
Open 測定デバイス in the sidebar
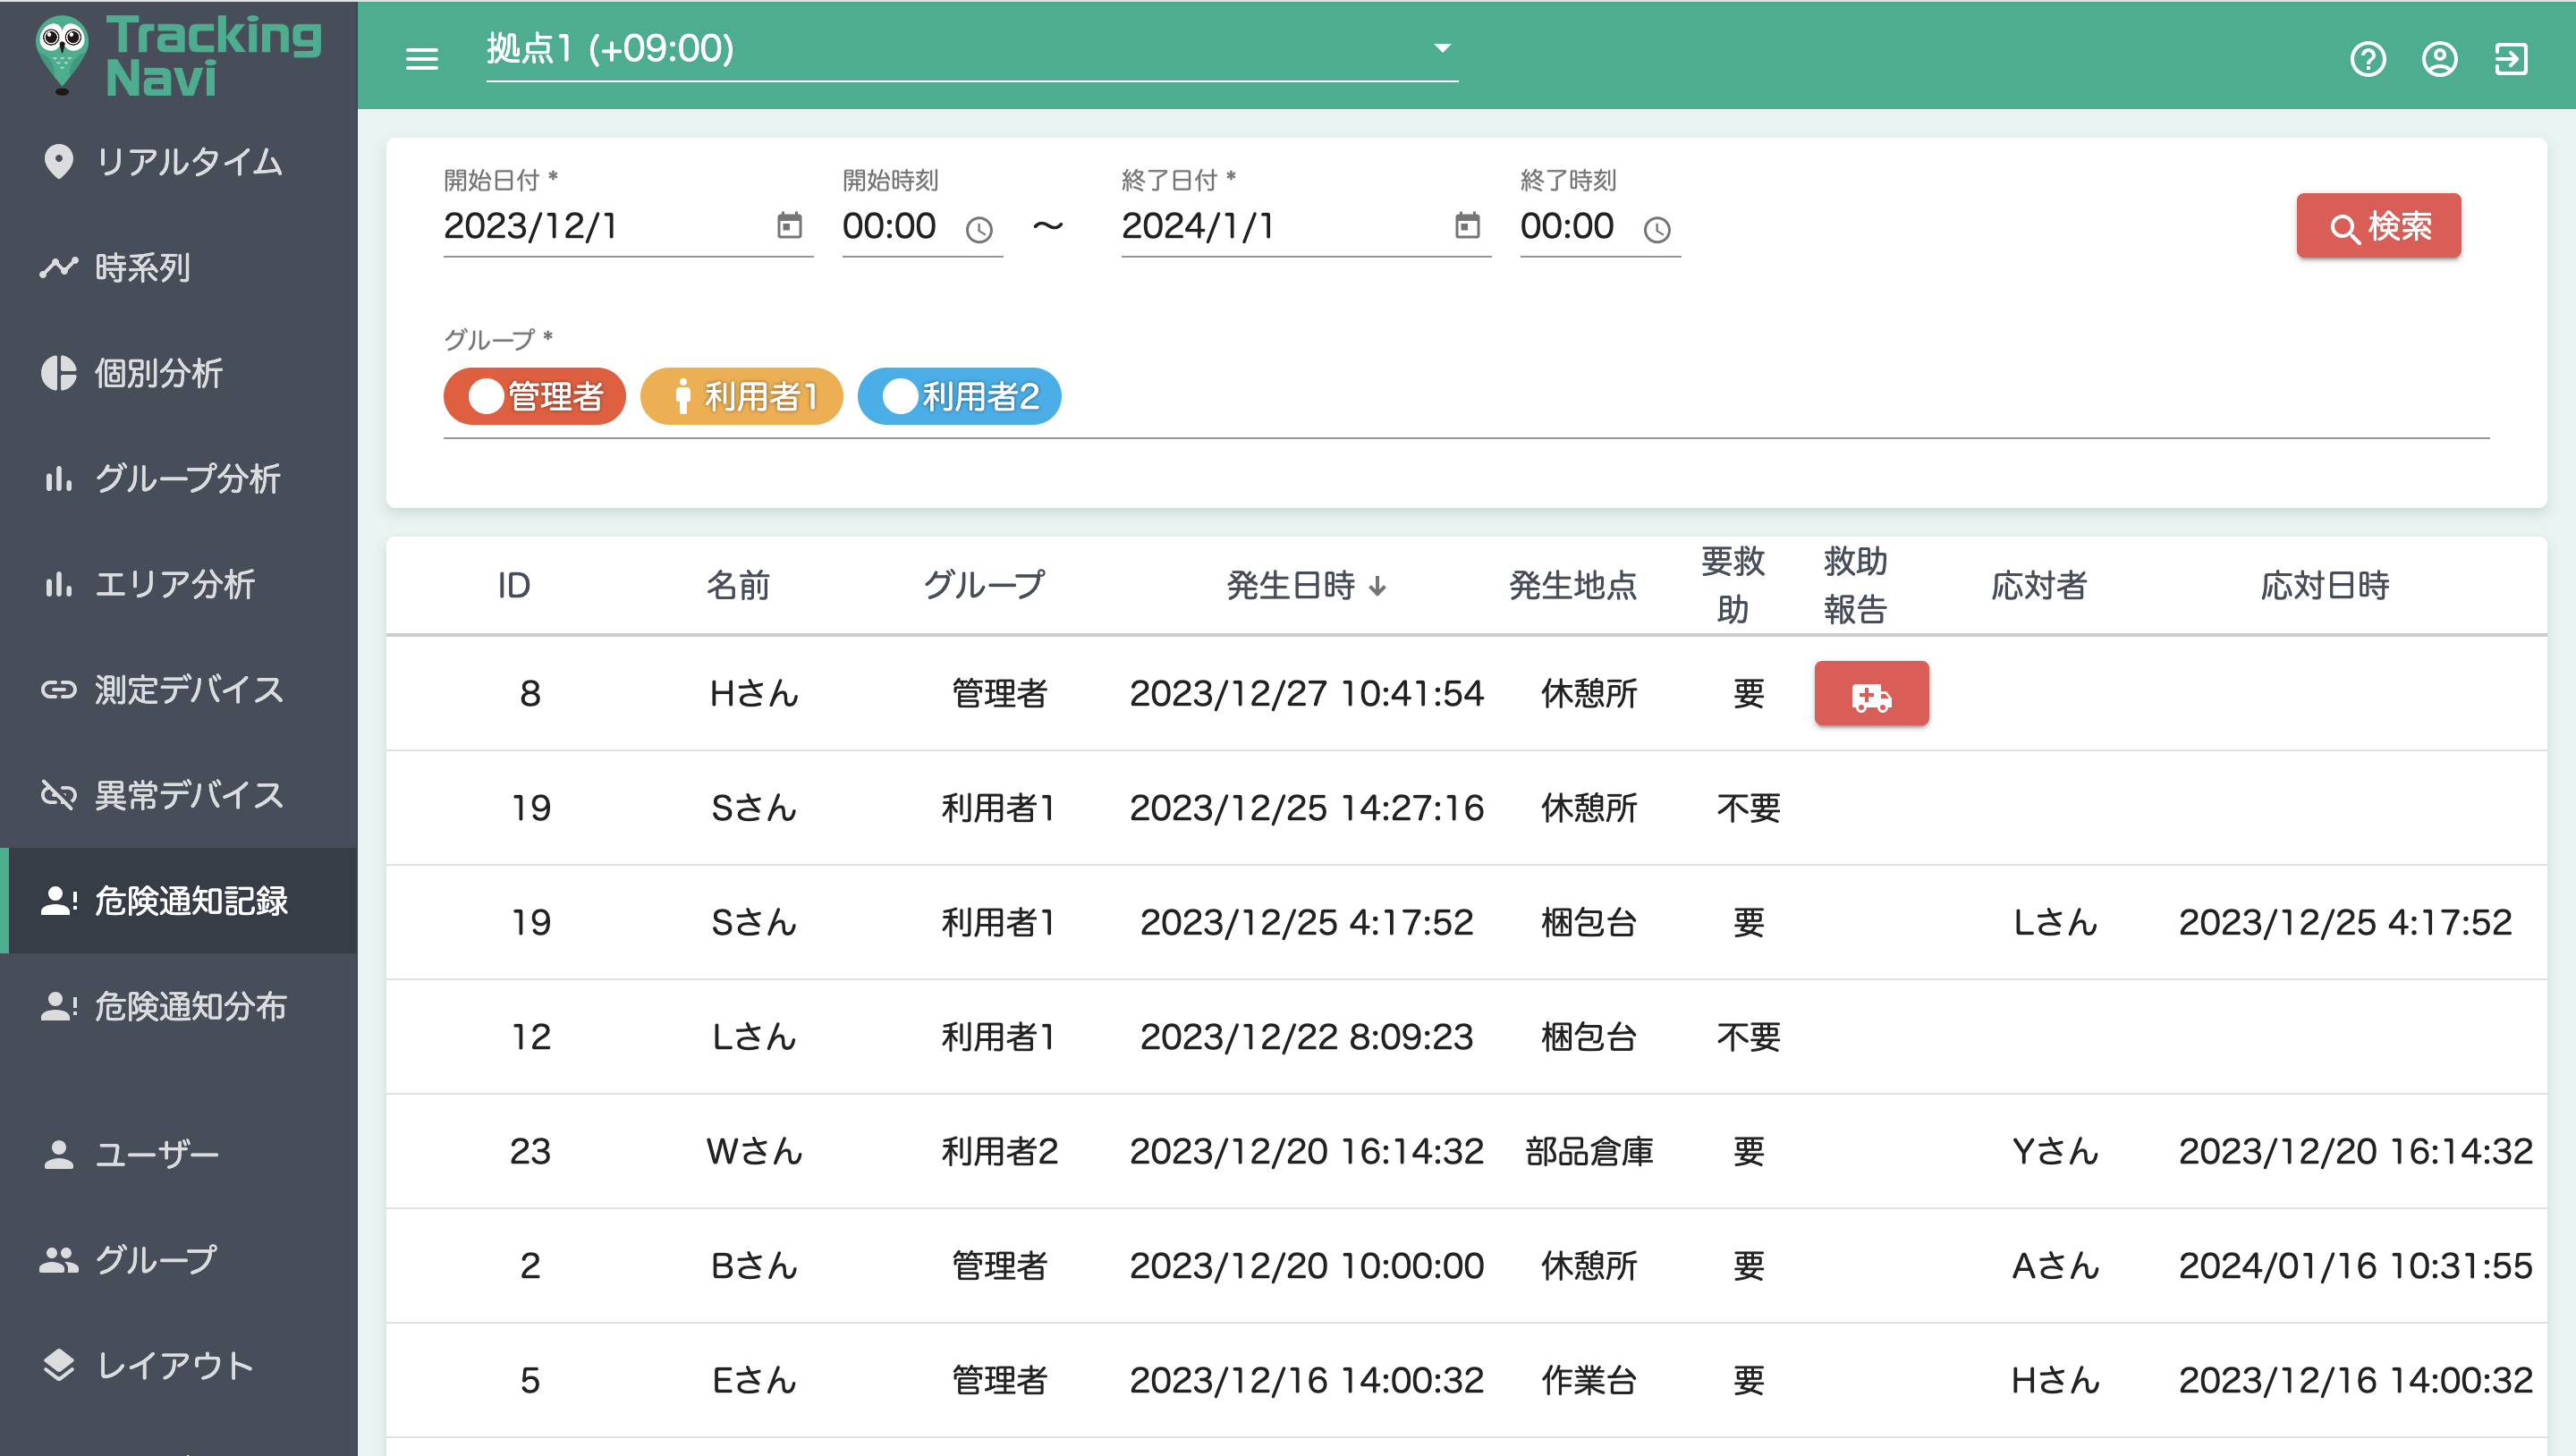(x=188, y=690)
